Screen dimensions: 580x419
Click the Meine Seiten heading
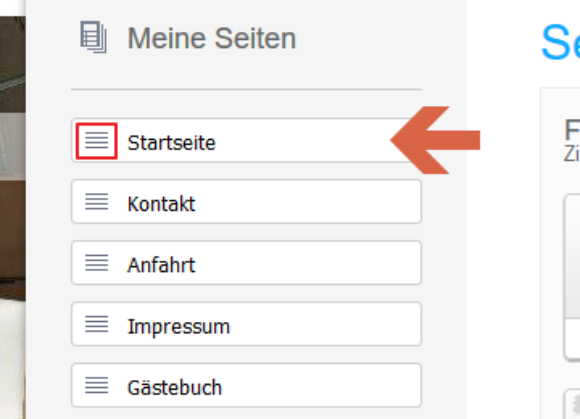(212, 38)
